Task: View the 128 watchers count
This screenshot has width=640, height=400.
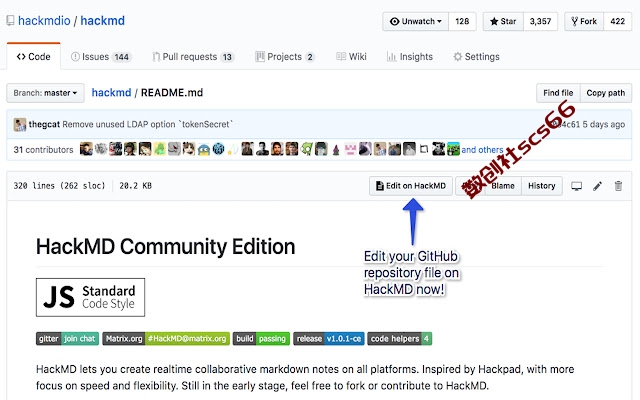Action: coord(462,21)
